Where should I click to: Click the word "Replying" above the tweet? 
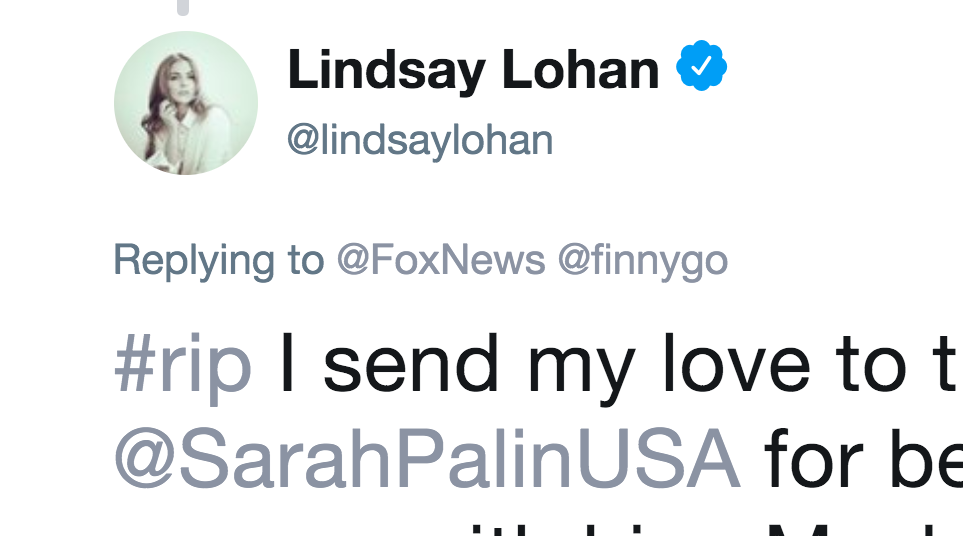[194, 260]
